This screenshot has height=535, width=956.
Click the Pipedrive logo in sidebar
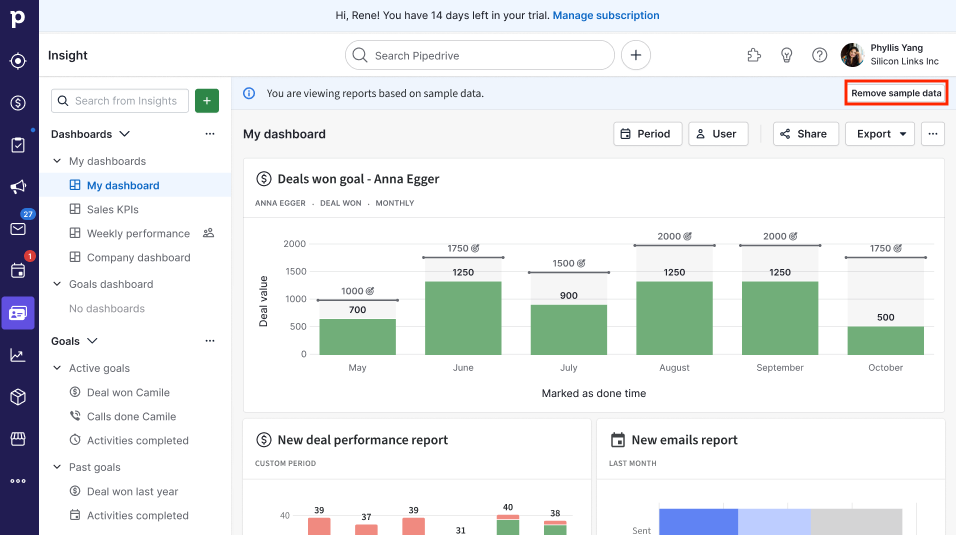[18, 19]
